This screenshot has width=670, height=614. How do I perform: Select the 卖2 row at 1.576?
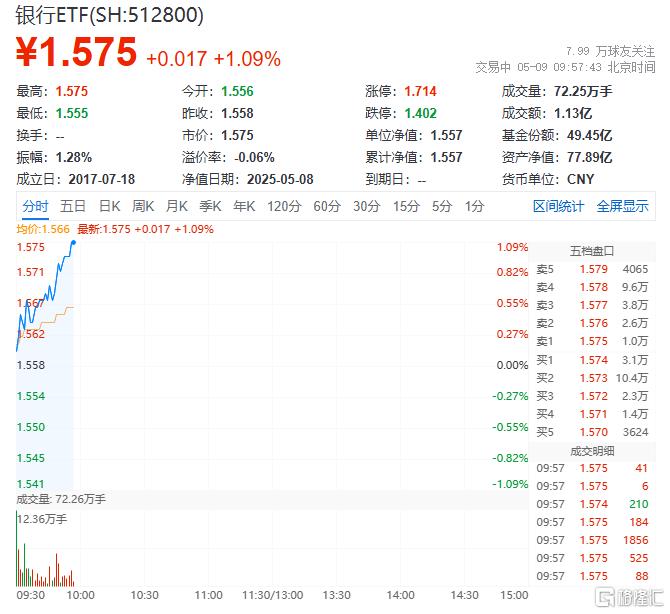(592, 323)
